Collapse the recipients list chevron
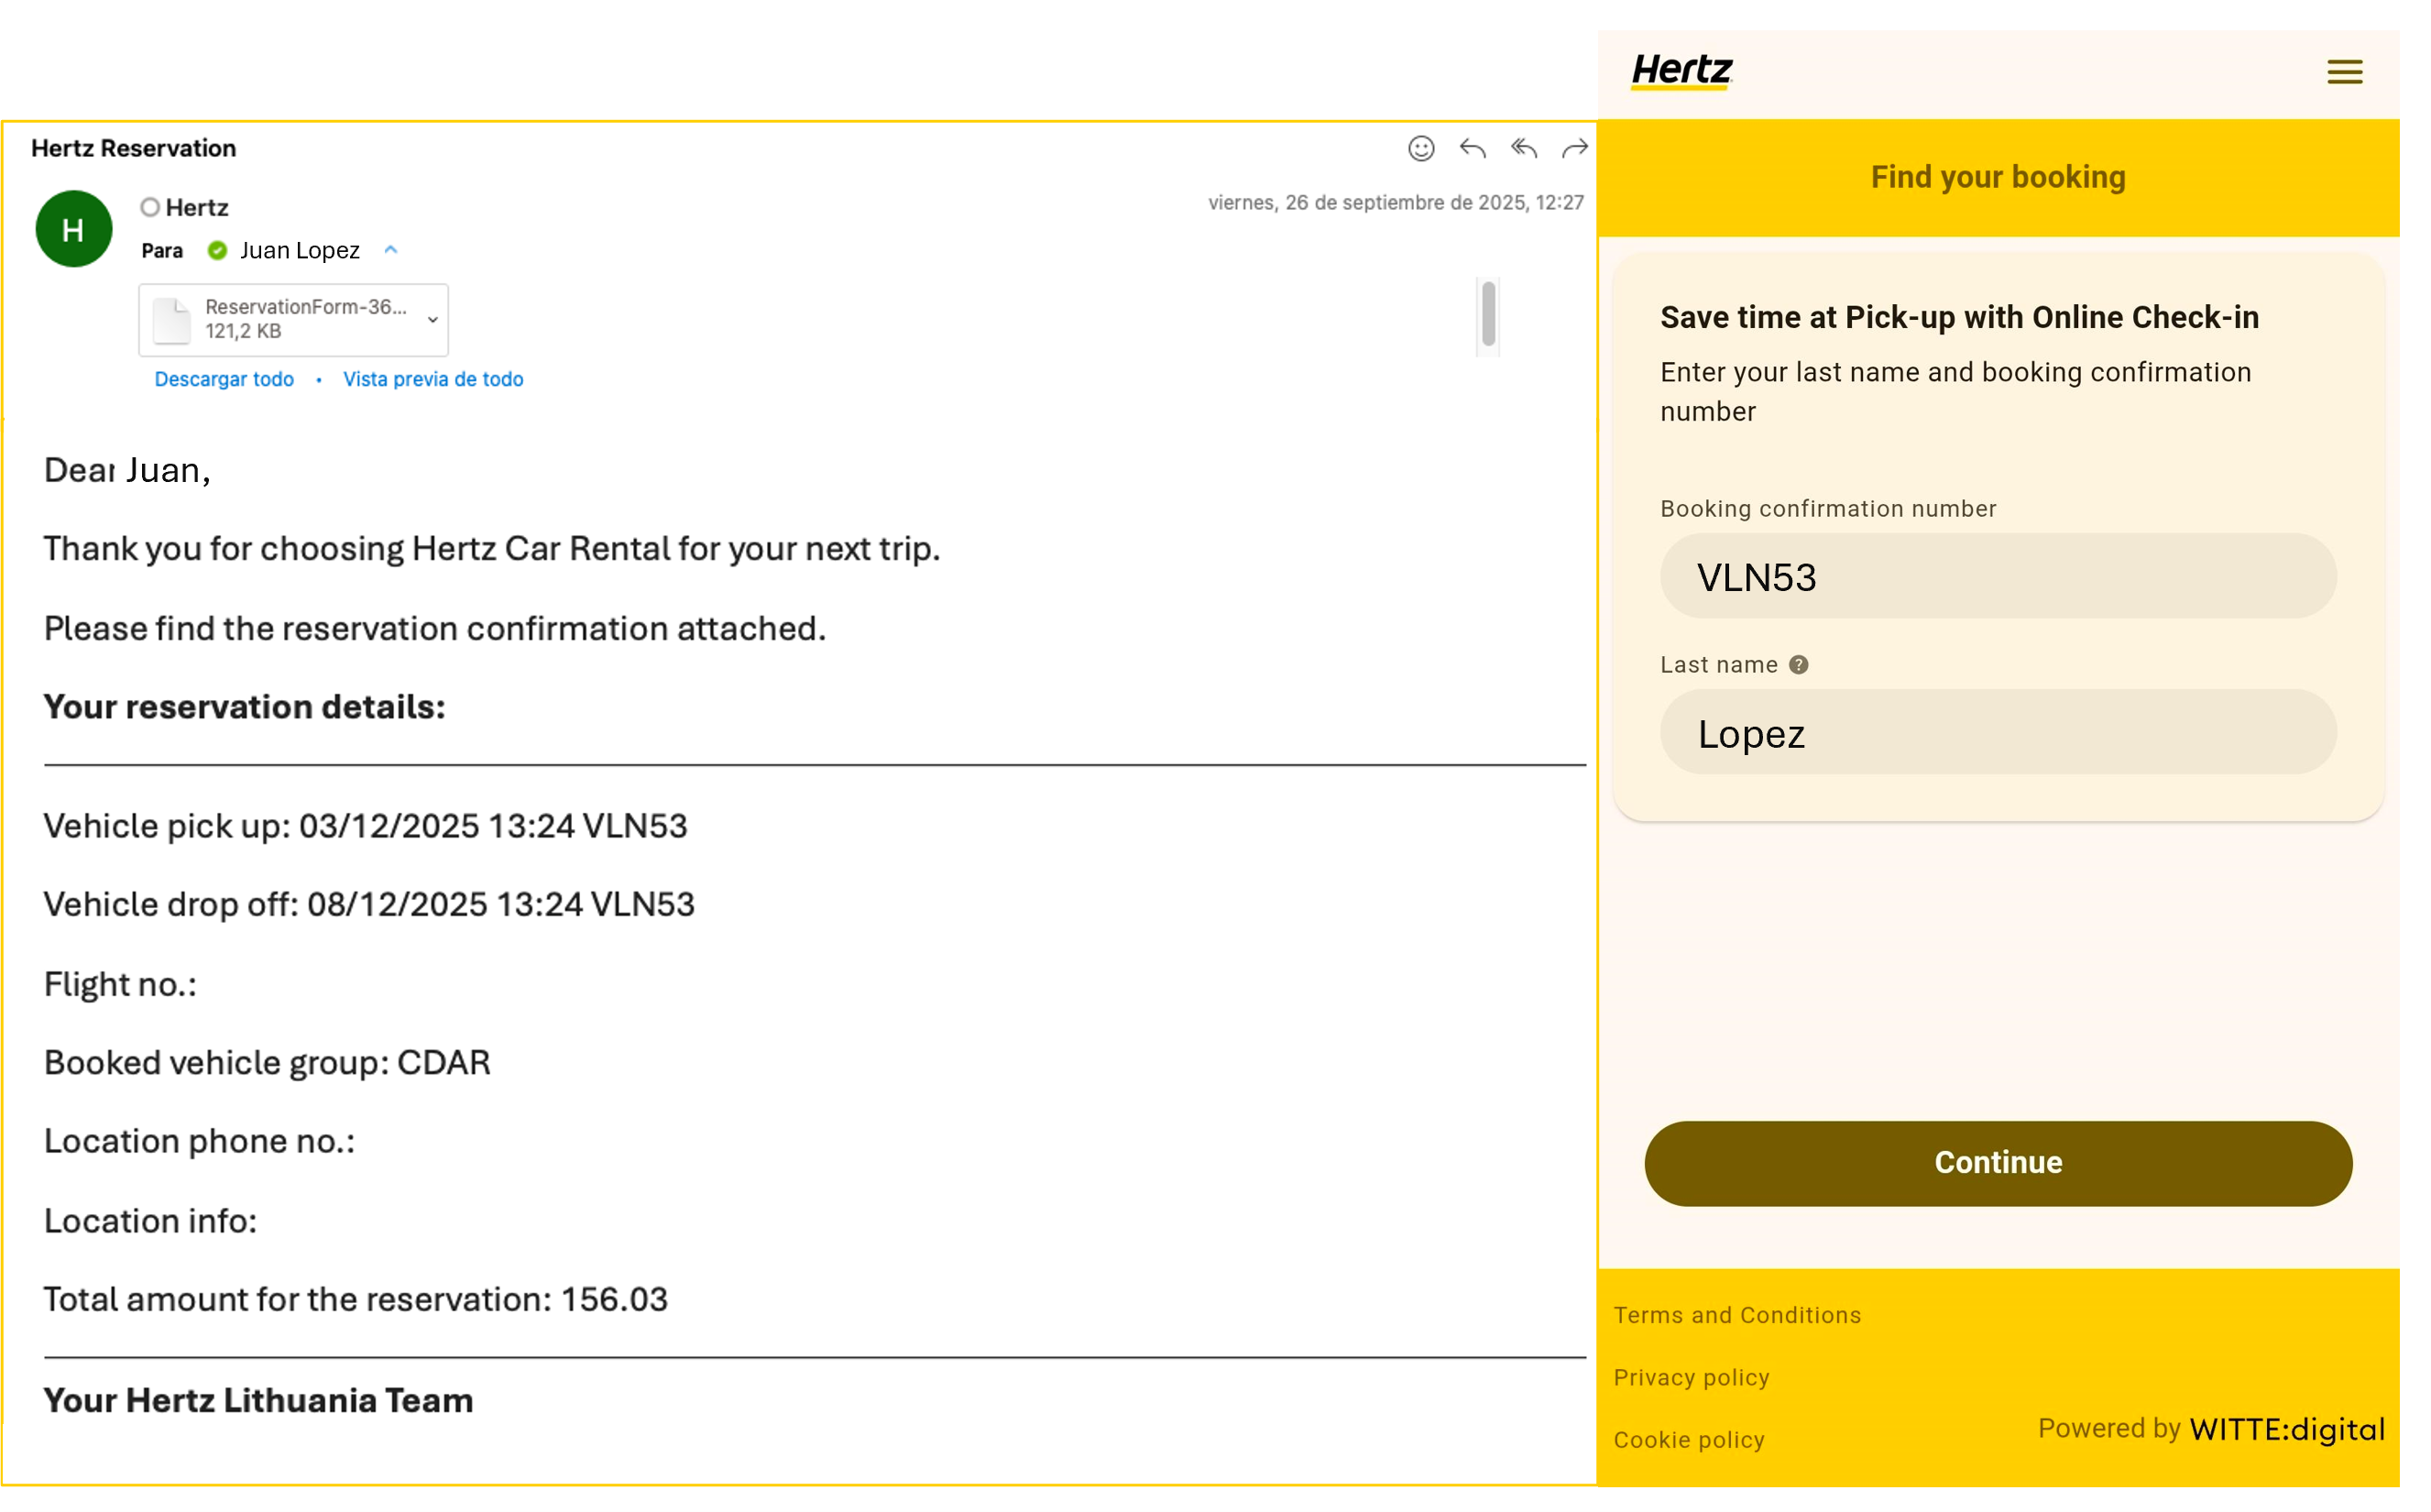Image resolution: width=2431 pixels, height=1512 pixels. point(391,250)
